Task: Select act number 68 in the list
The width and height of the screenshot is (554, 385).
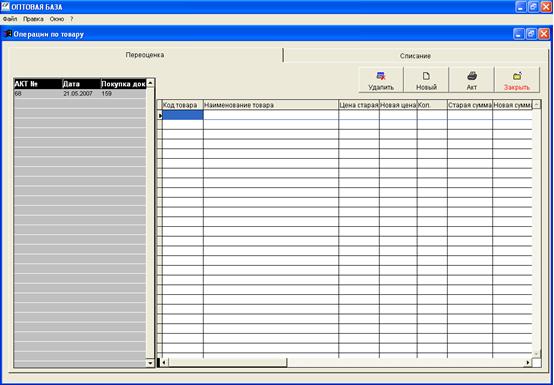Action: tap(18, 94)
